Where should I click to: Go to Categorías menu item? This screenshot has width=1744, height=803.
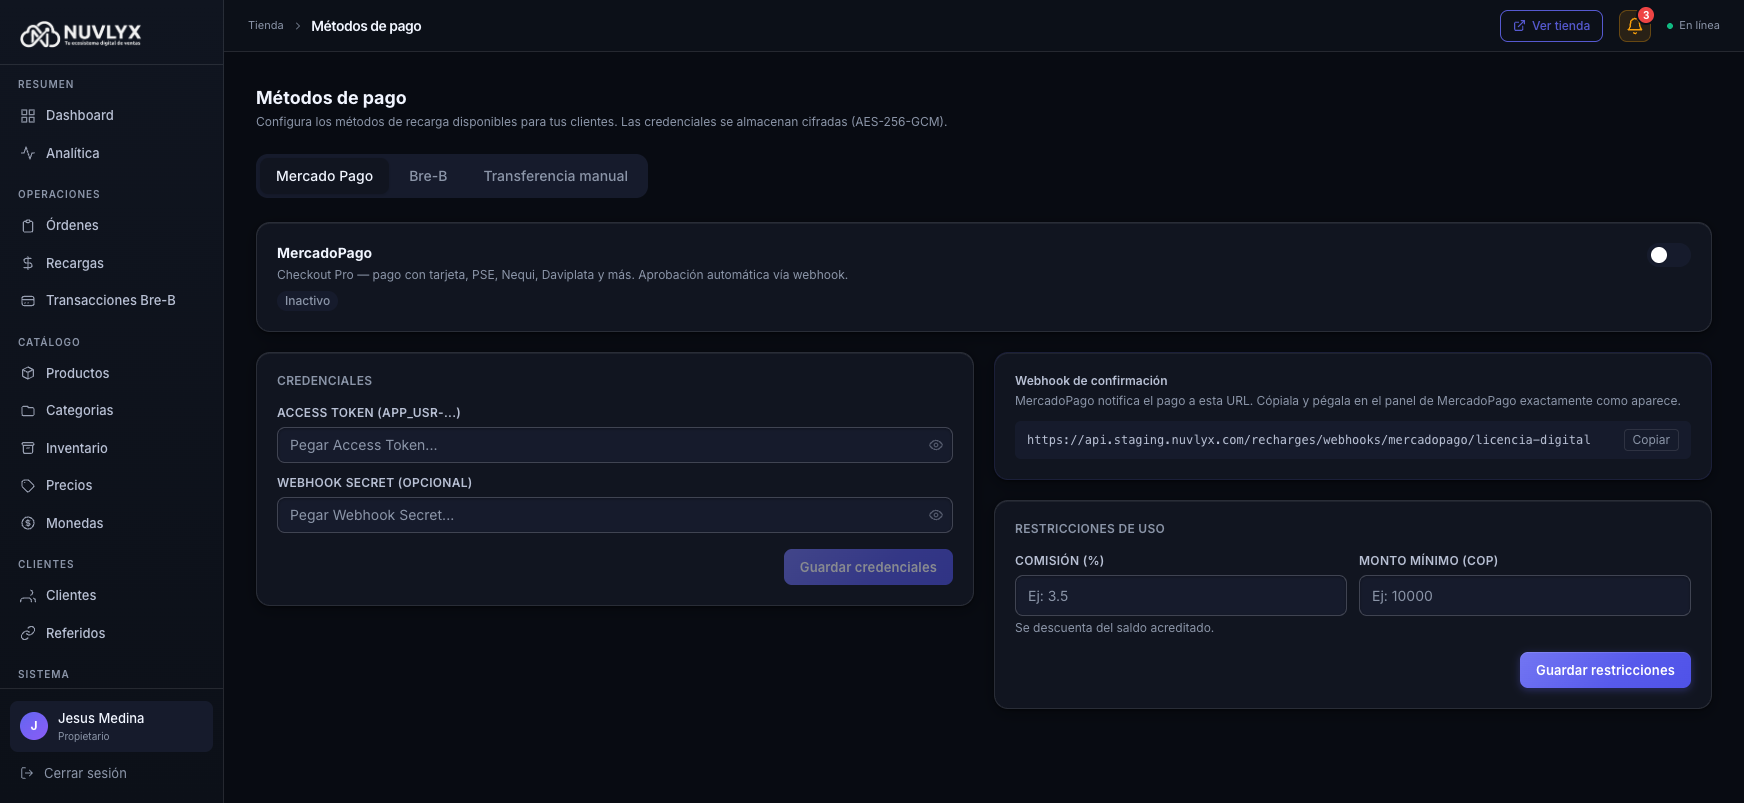coord(111,411)
